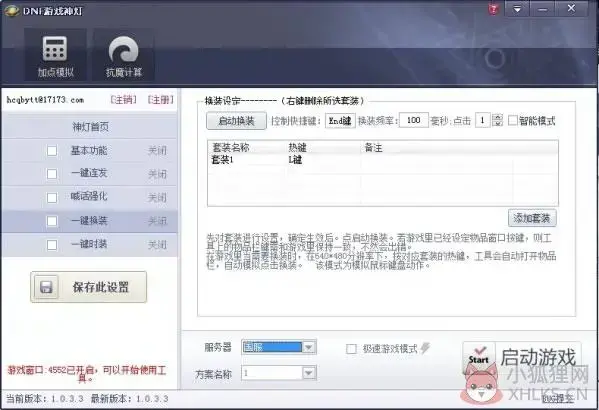This screenshot has height=410, width=599.
Task: Click the 关闭 status next to 基本功能
Action: 157,151
